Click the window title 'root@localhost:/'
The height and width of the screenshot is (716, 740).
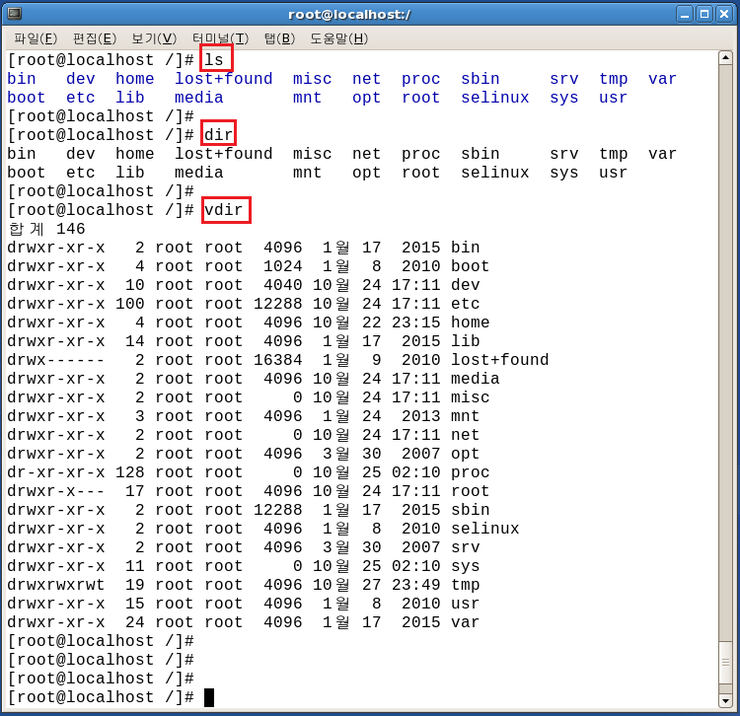349,15
